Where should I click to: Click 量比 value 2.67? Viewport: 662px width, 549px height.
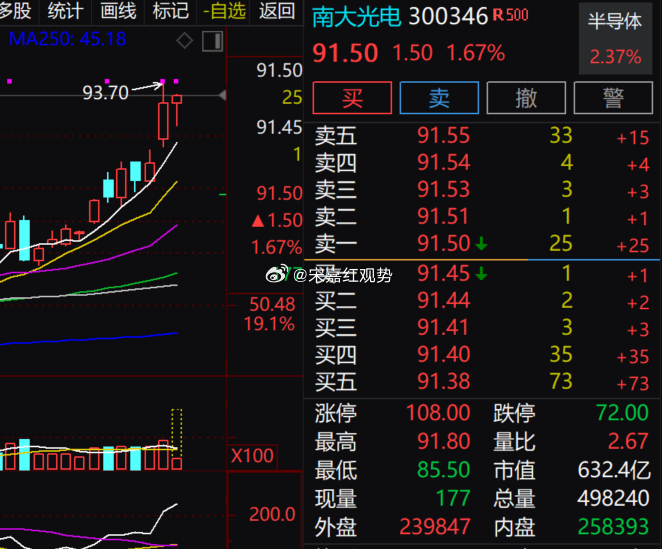628,441
